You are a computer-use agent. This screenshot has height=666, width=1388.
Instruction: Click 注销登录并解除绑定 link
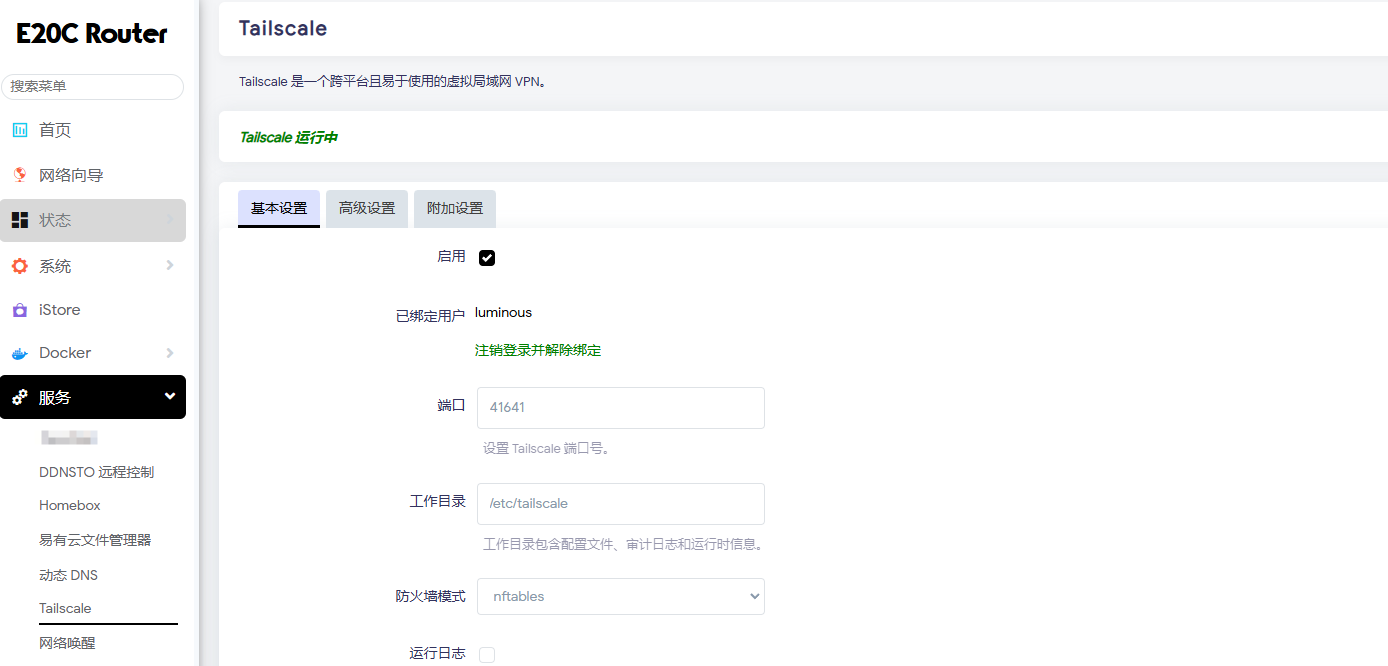(538, 351)
